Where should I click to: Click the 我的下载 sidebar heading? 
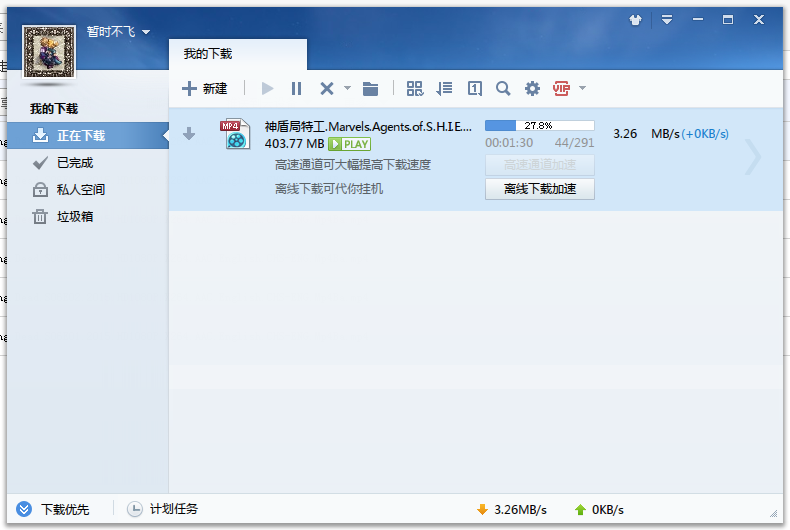[x=54, y=109]
